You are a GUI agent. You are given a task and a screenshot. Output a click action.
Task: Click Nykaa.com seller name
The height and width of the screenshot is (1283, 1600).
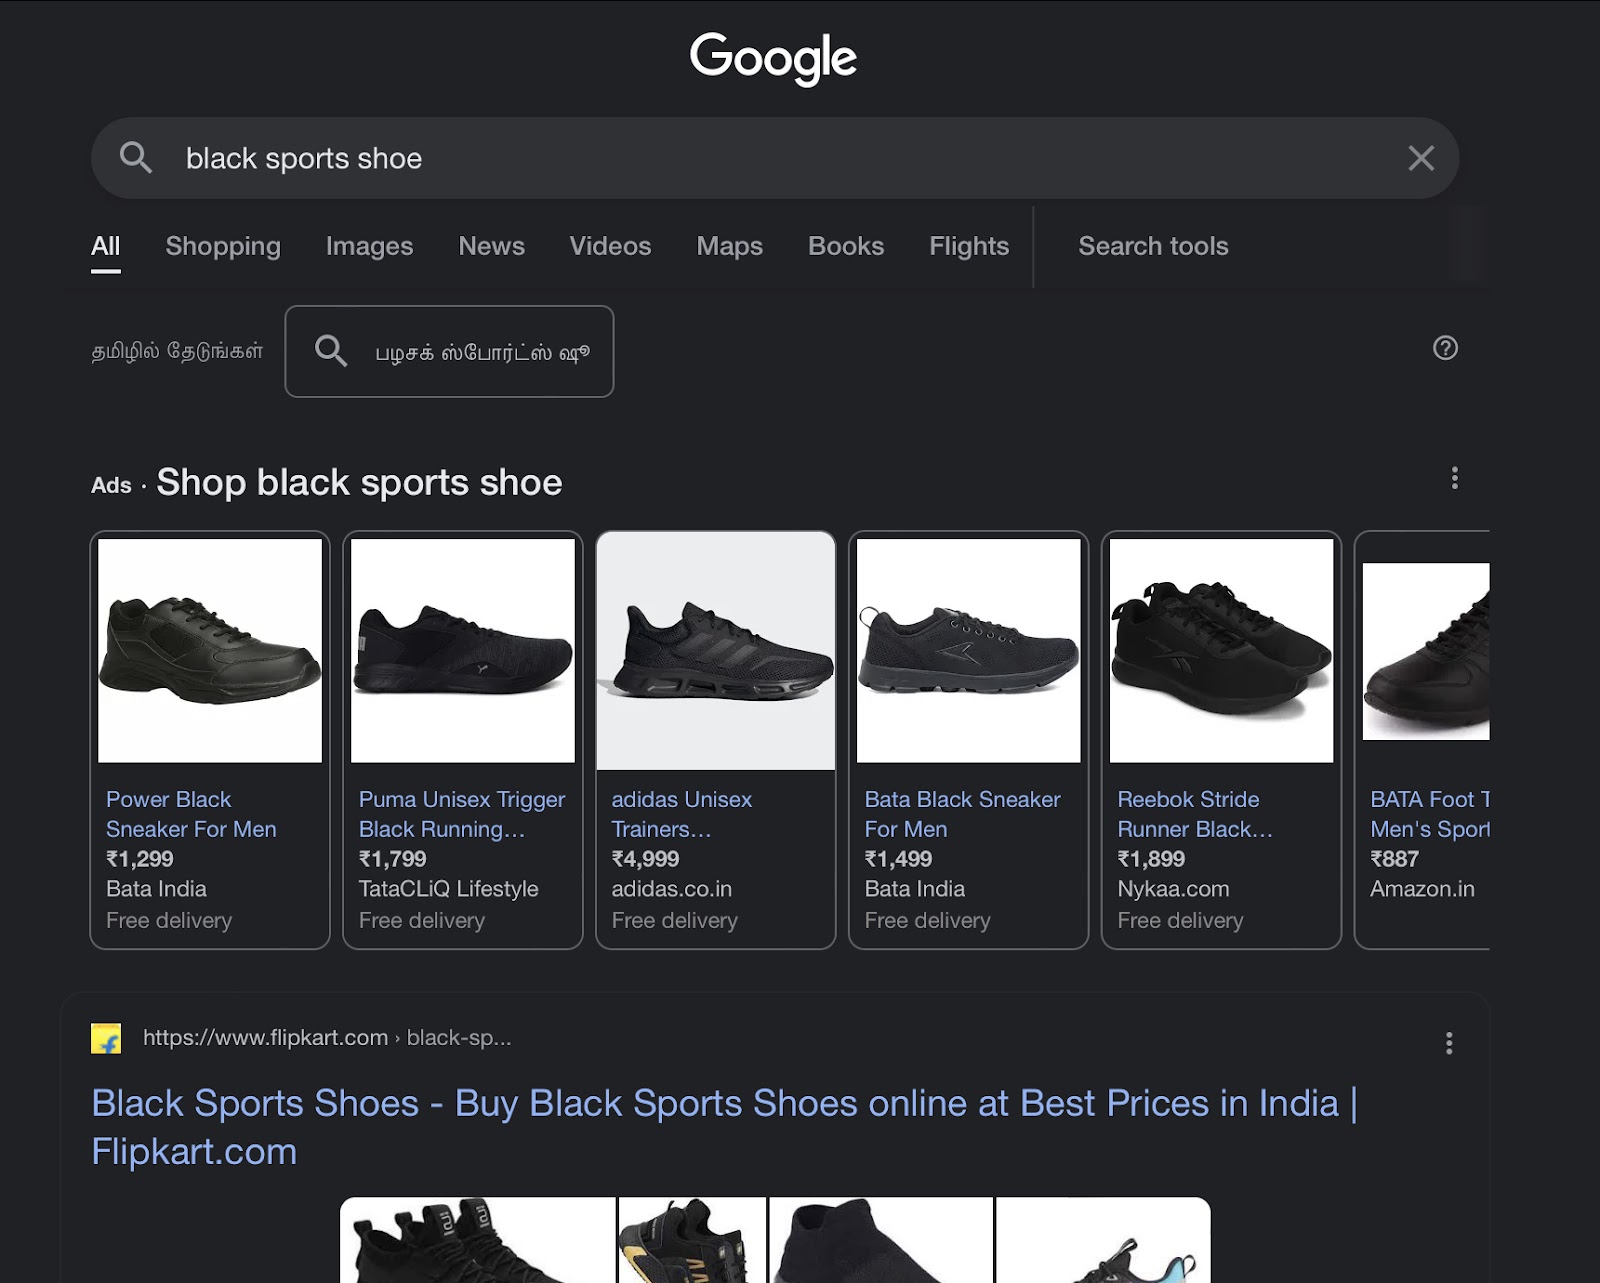coord(1174,889)
